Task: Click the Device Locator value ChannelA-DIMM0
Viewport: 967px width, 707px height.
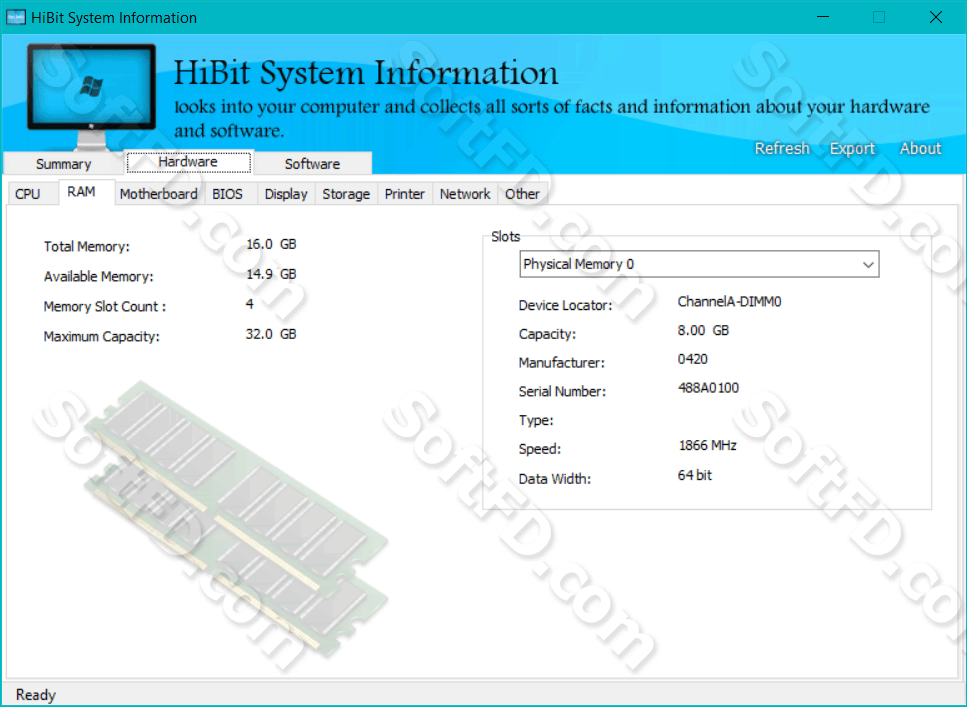Action: [x=730, y=302]
